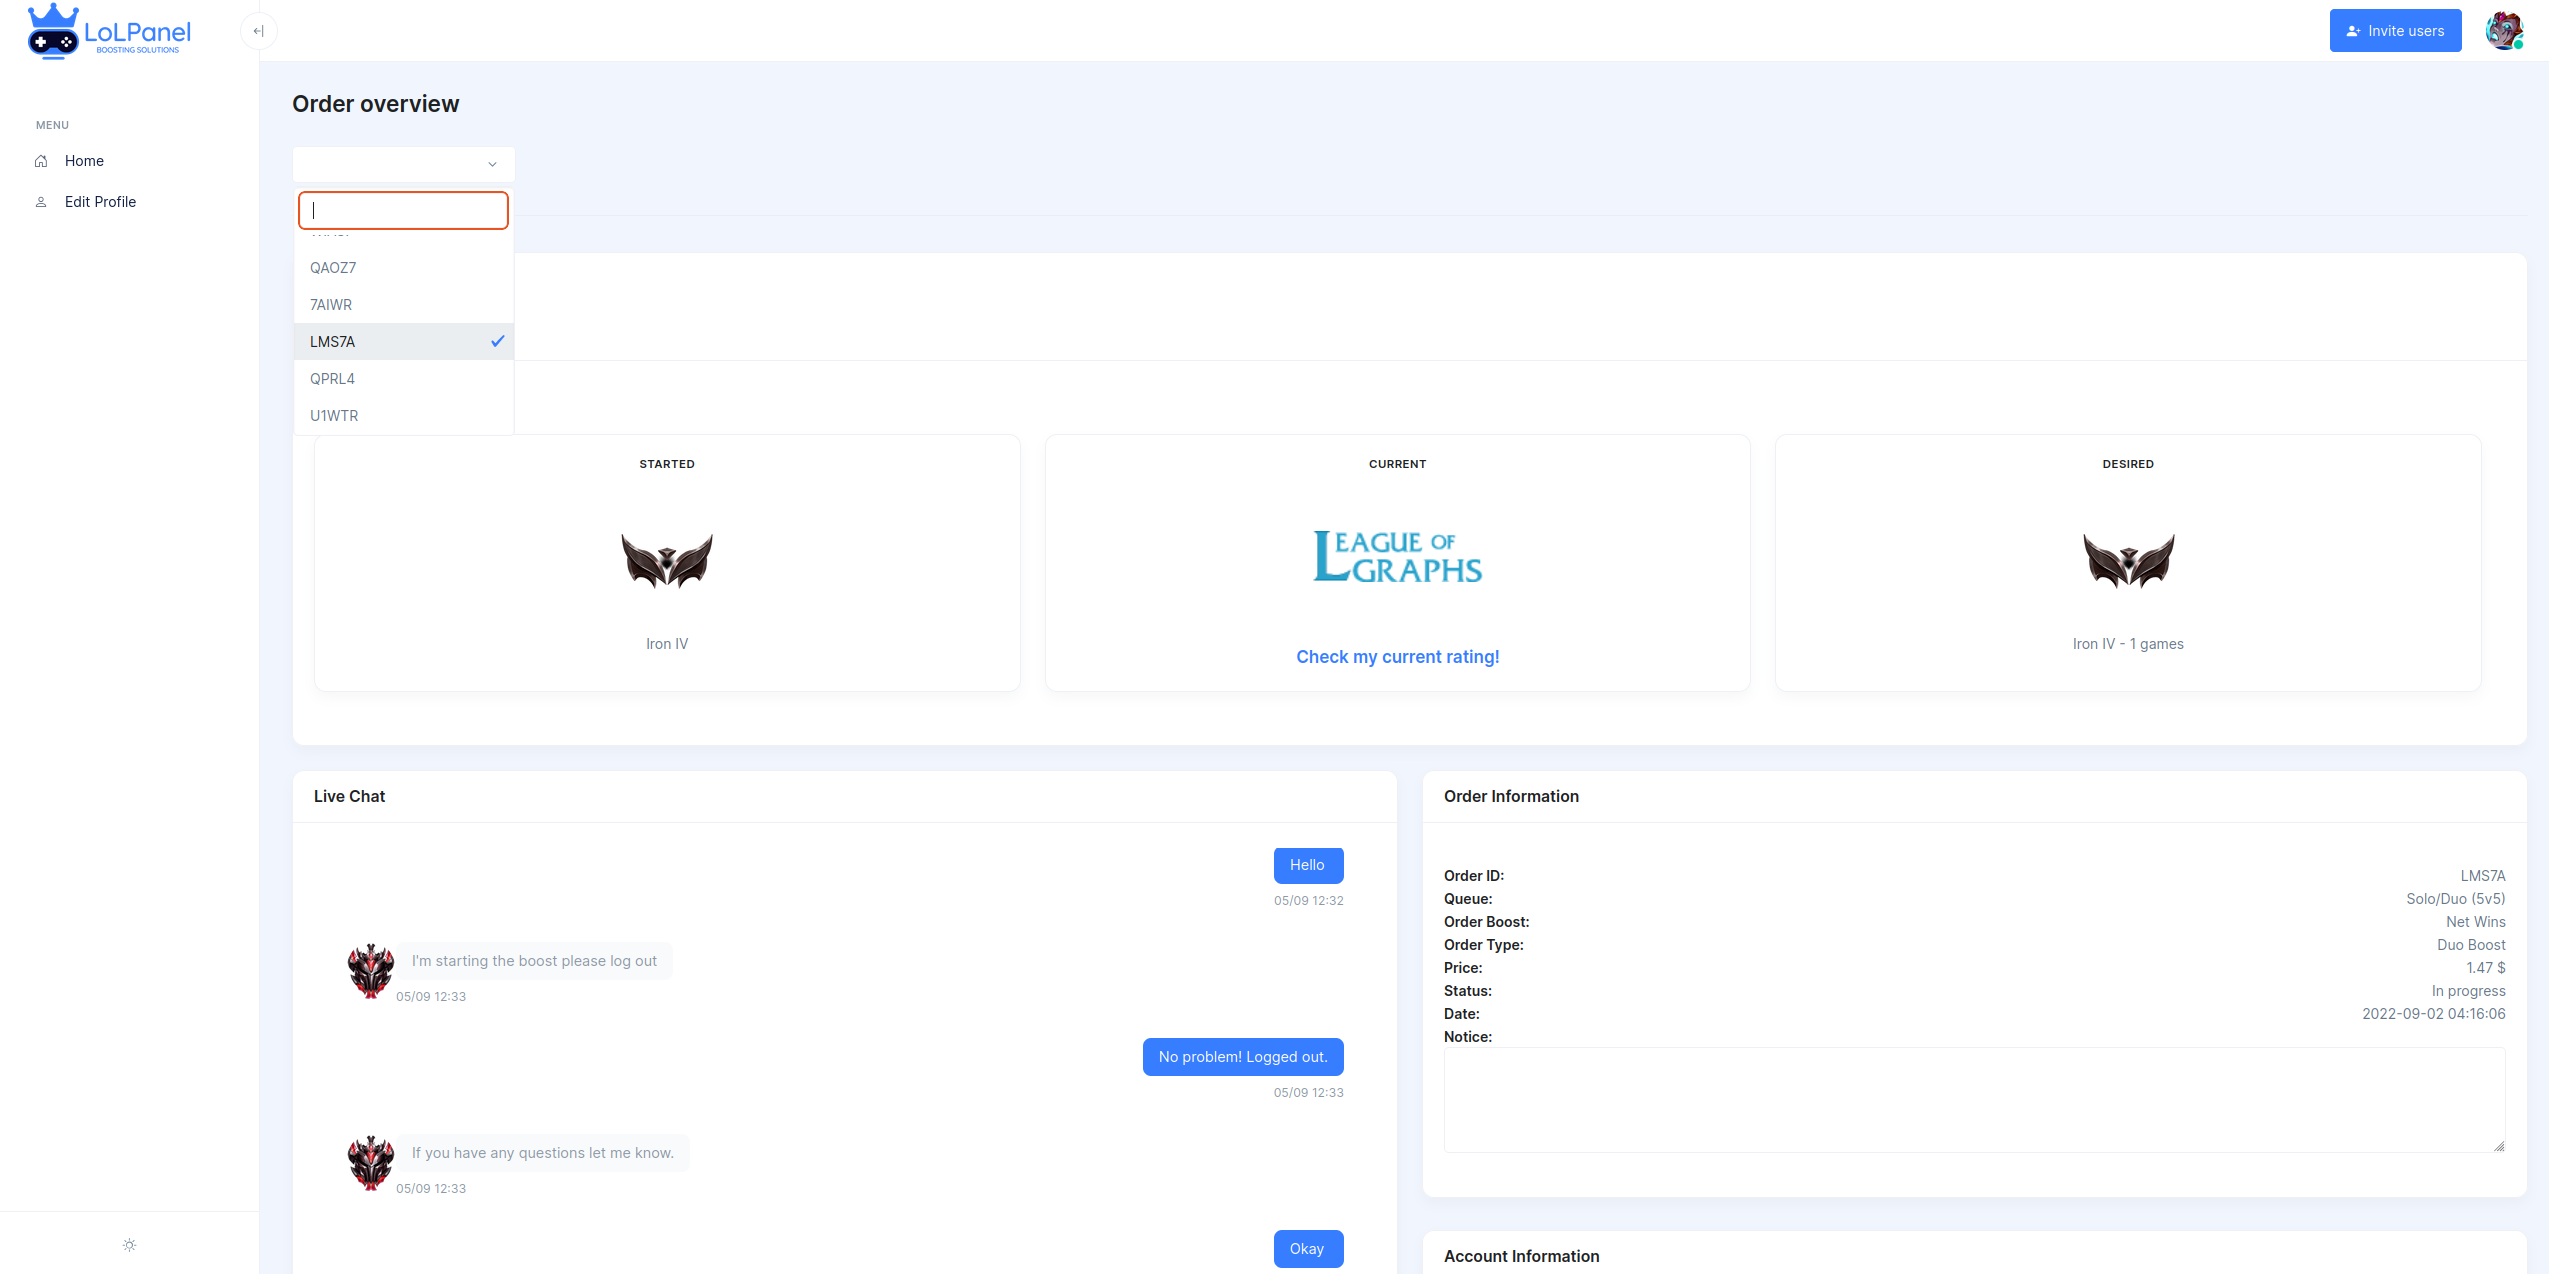Click the Invite users button
2549x1274 pixels.
(x=2395, y=31)
